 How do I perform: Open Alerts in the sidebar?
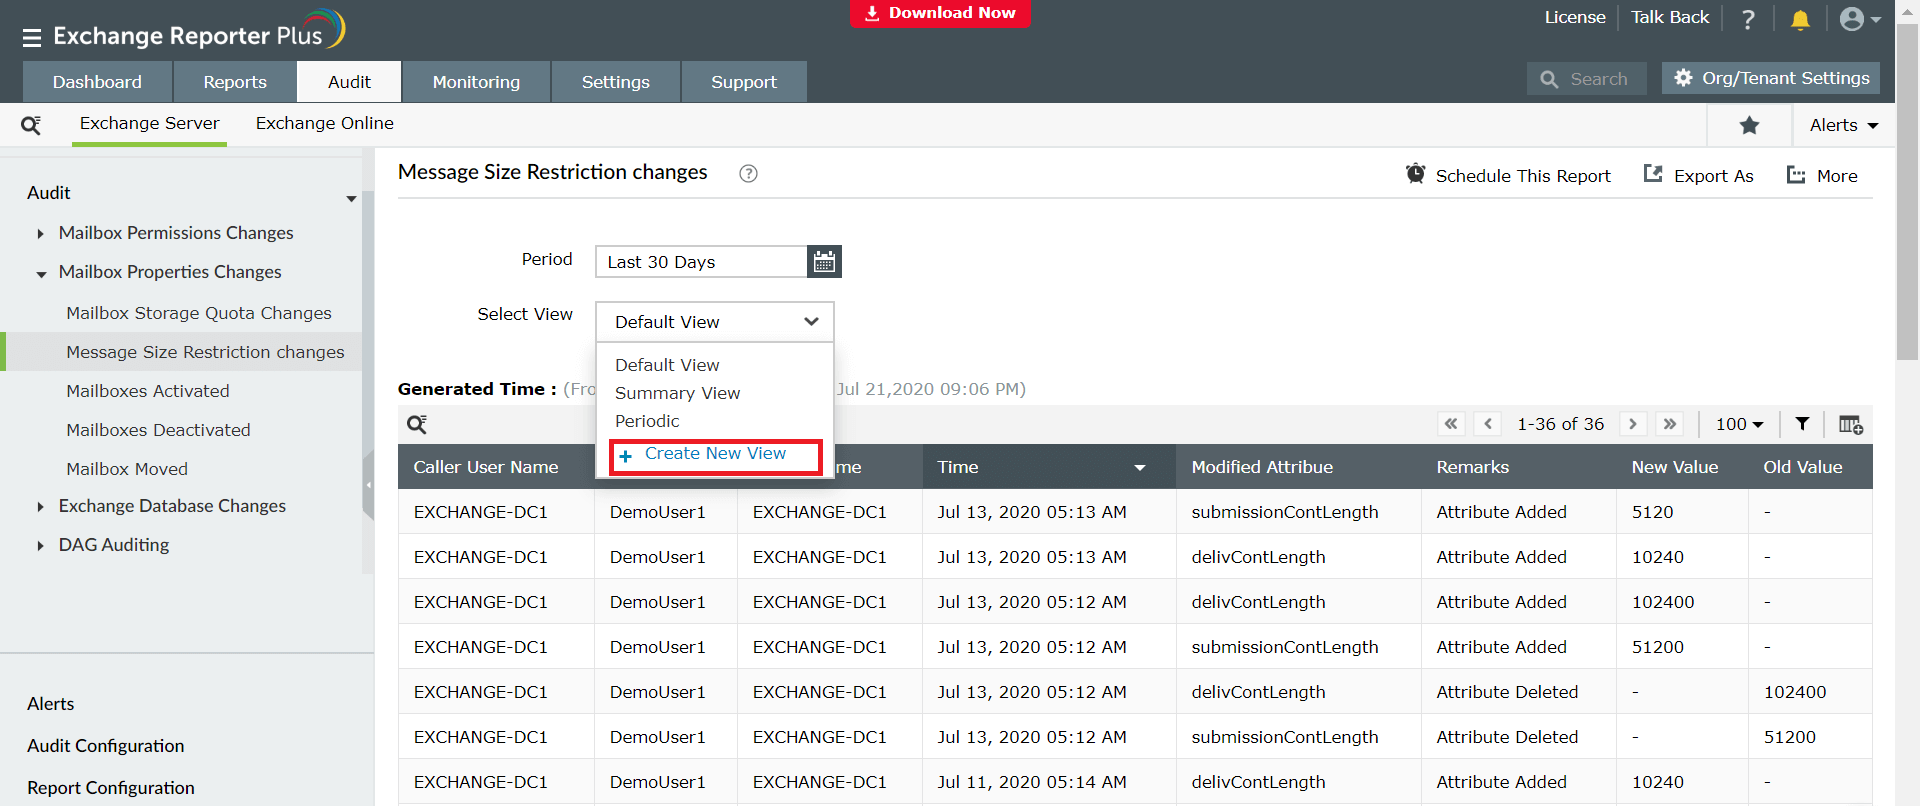pyautogui.click(x=51, y=704)
